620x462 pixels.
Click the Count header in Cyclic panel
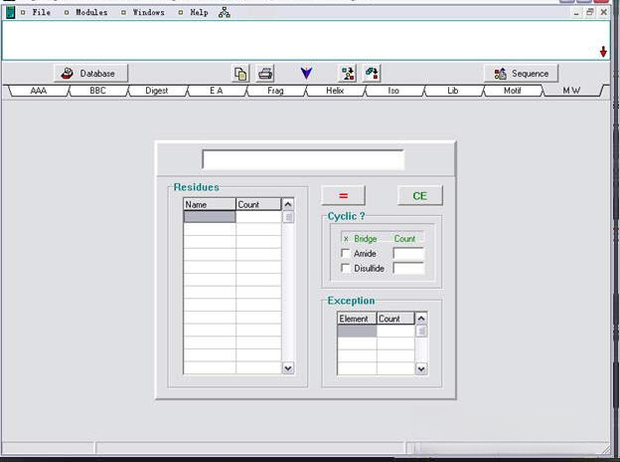[405, 239]
